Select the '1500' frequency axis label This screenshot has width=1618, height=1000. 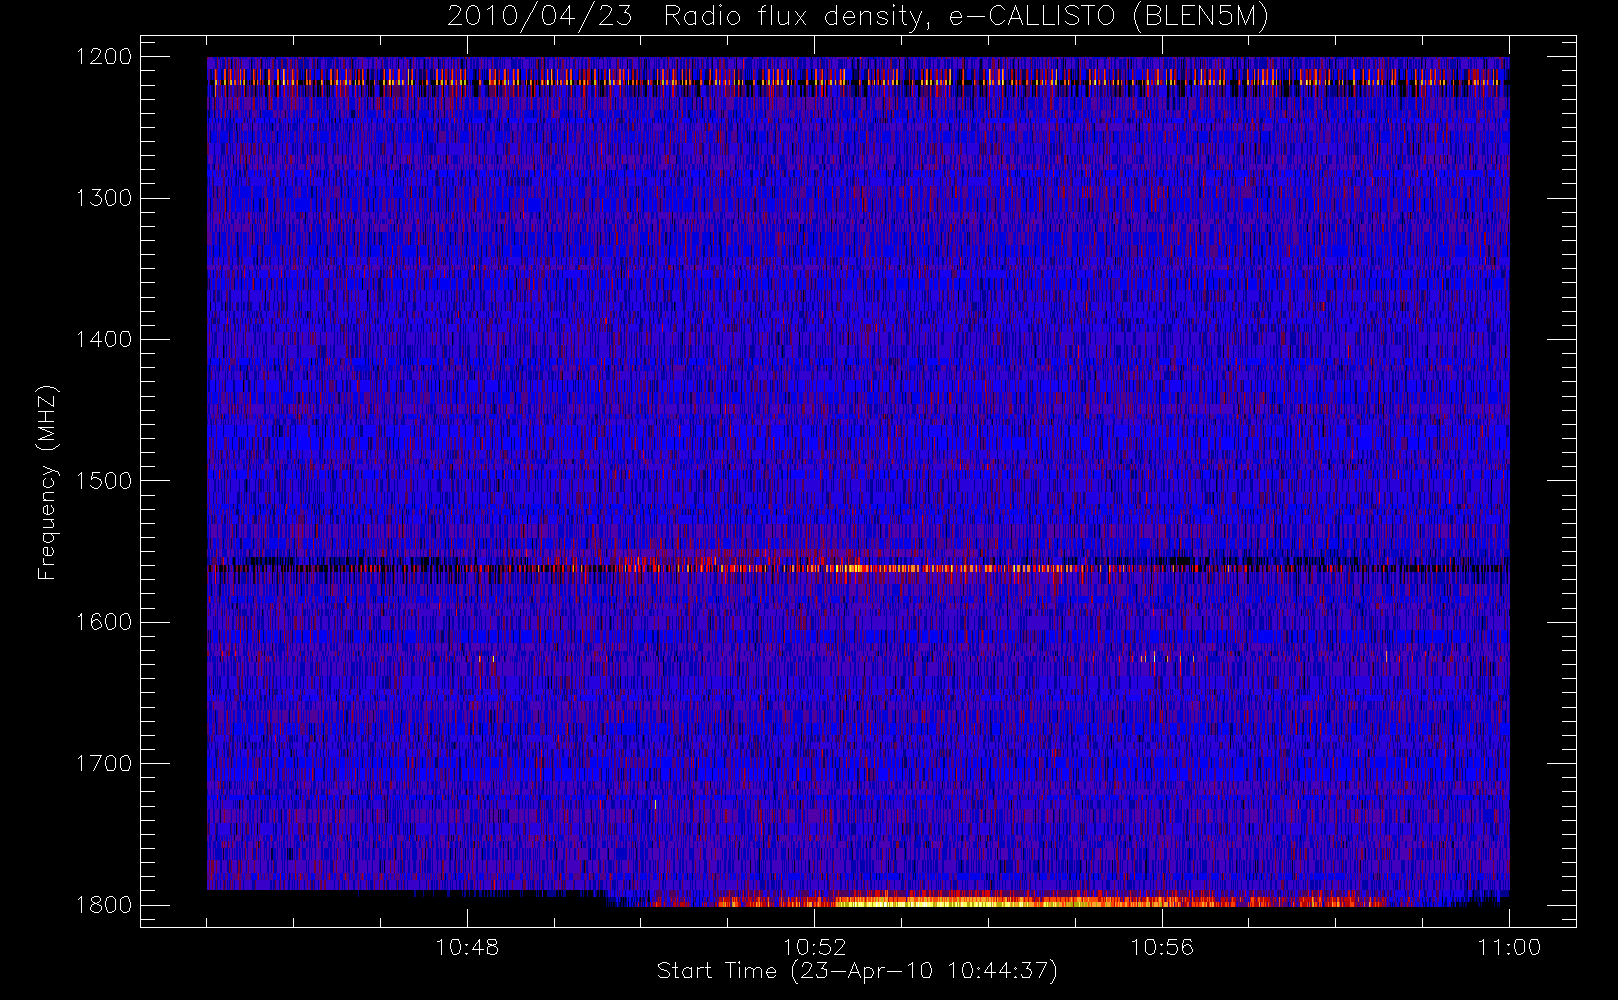tap(104, 481)
